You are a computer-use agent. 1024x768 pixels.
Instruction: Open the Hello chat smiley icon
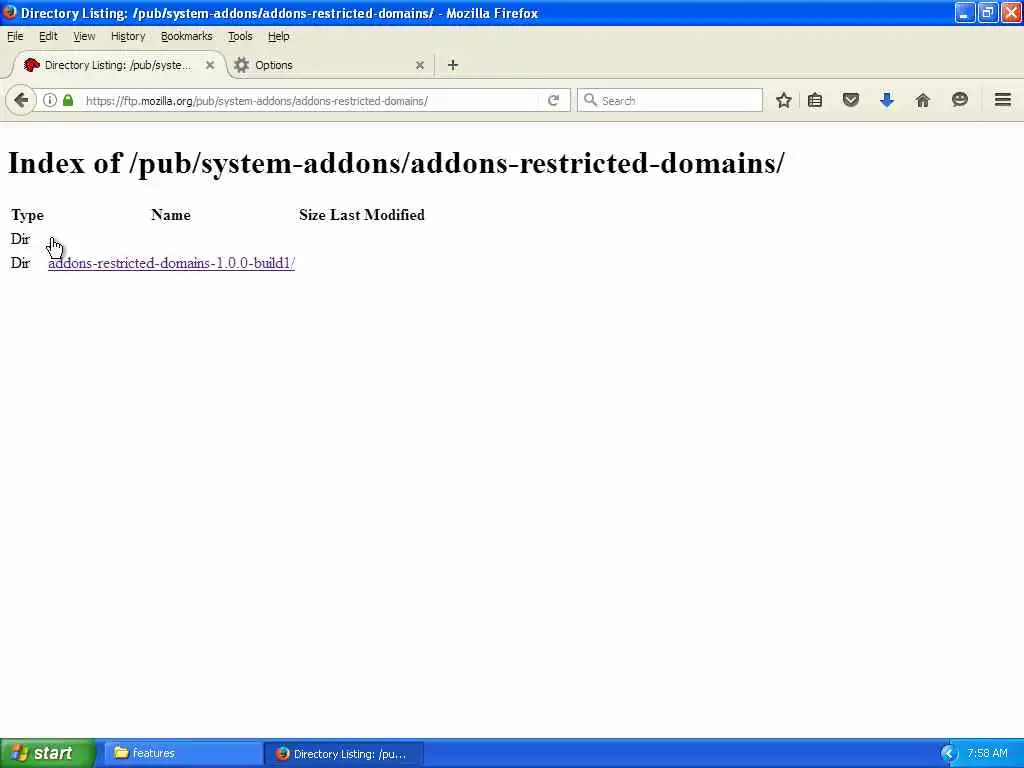959,101
